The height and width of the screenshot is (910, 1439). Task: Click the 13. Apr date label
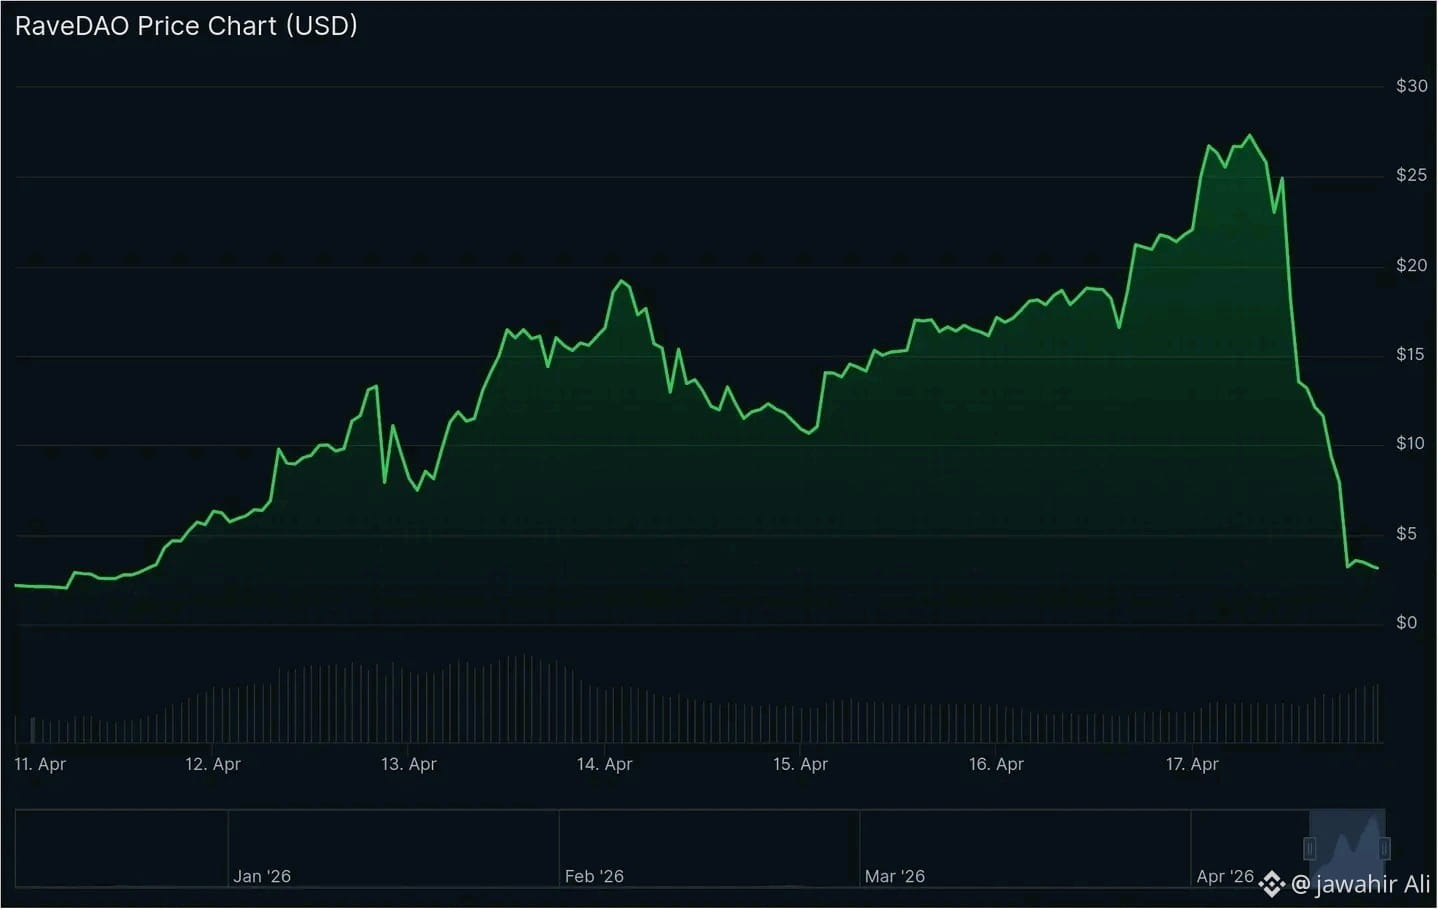(409, 764)
